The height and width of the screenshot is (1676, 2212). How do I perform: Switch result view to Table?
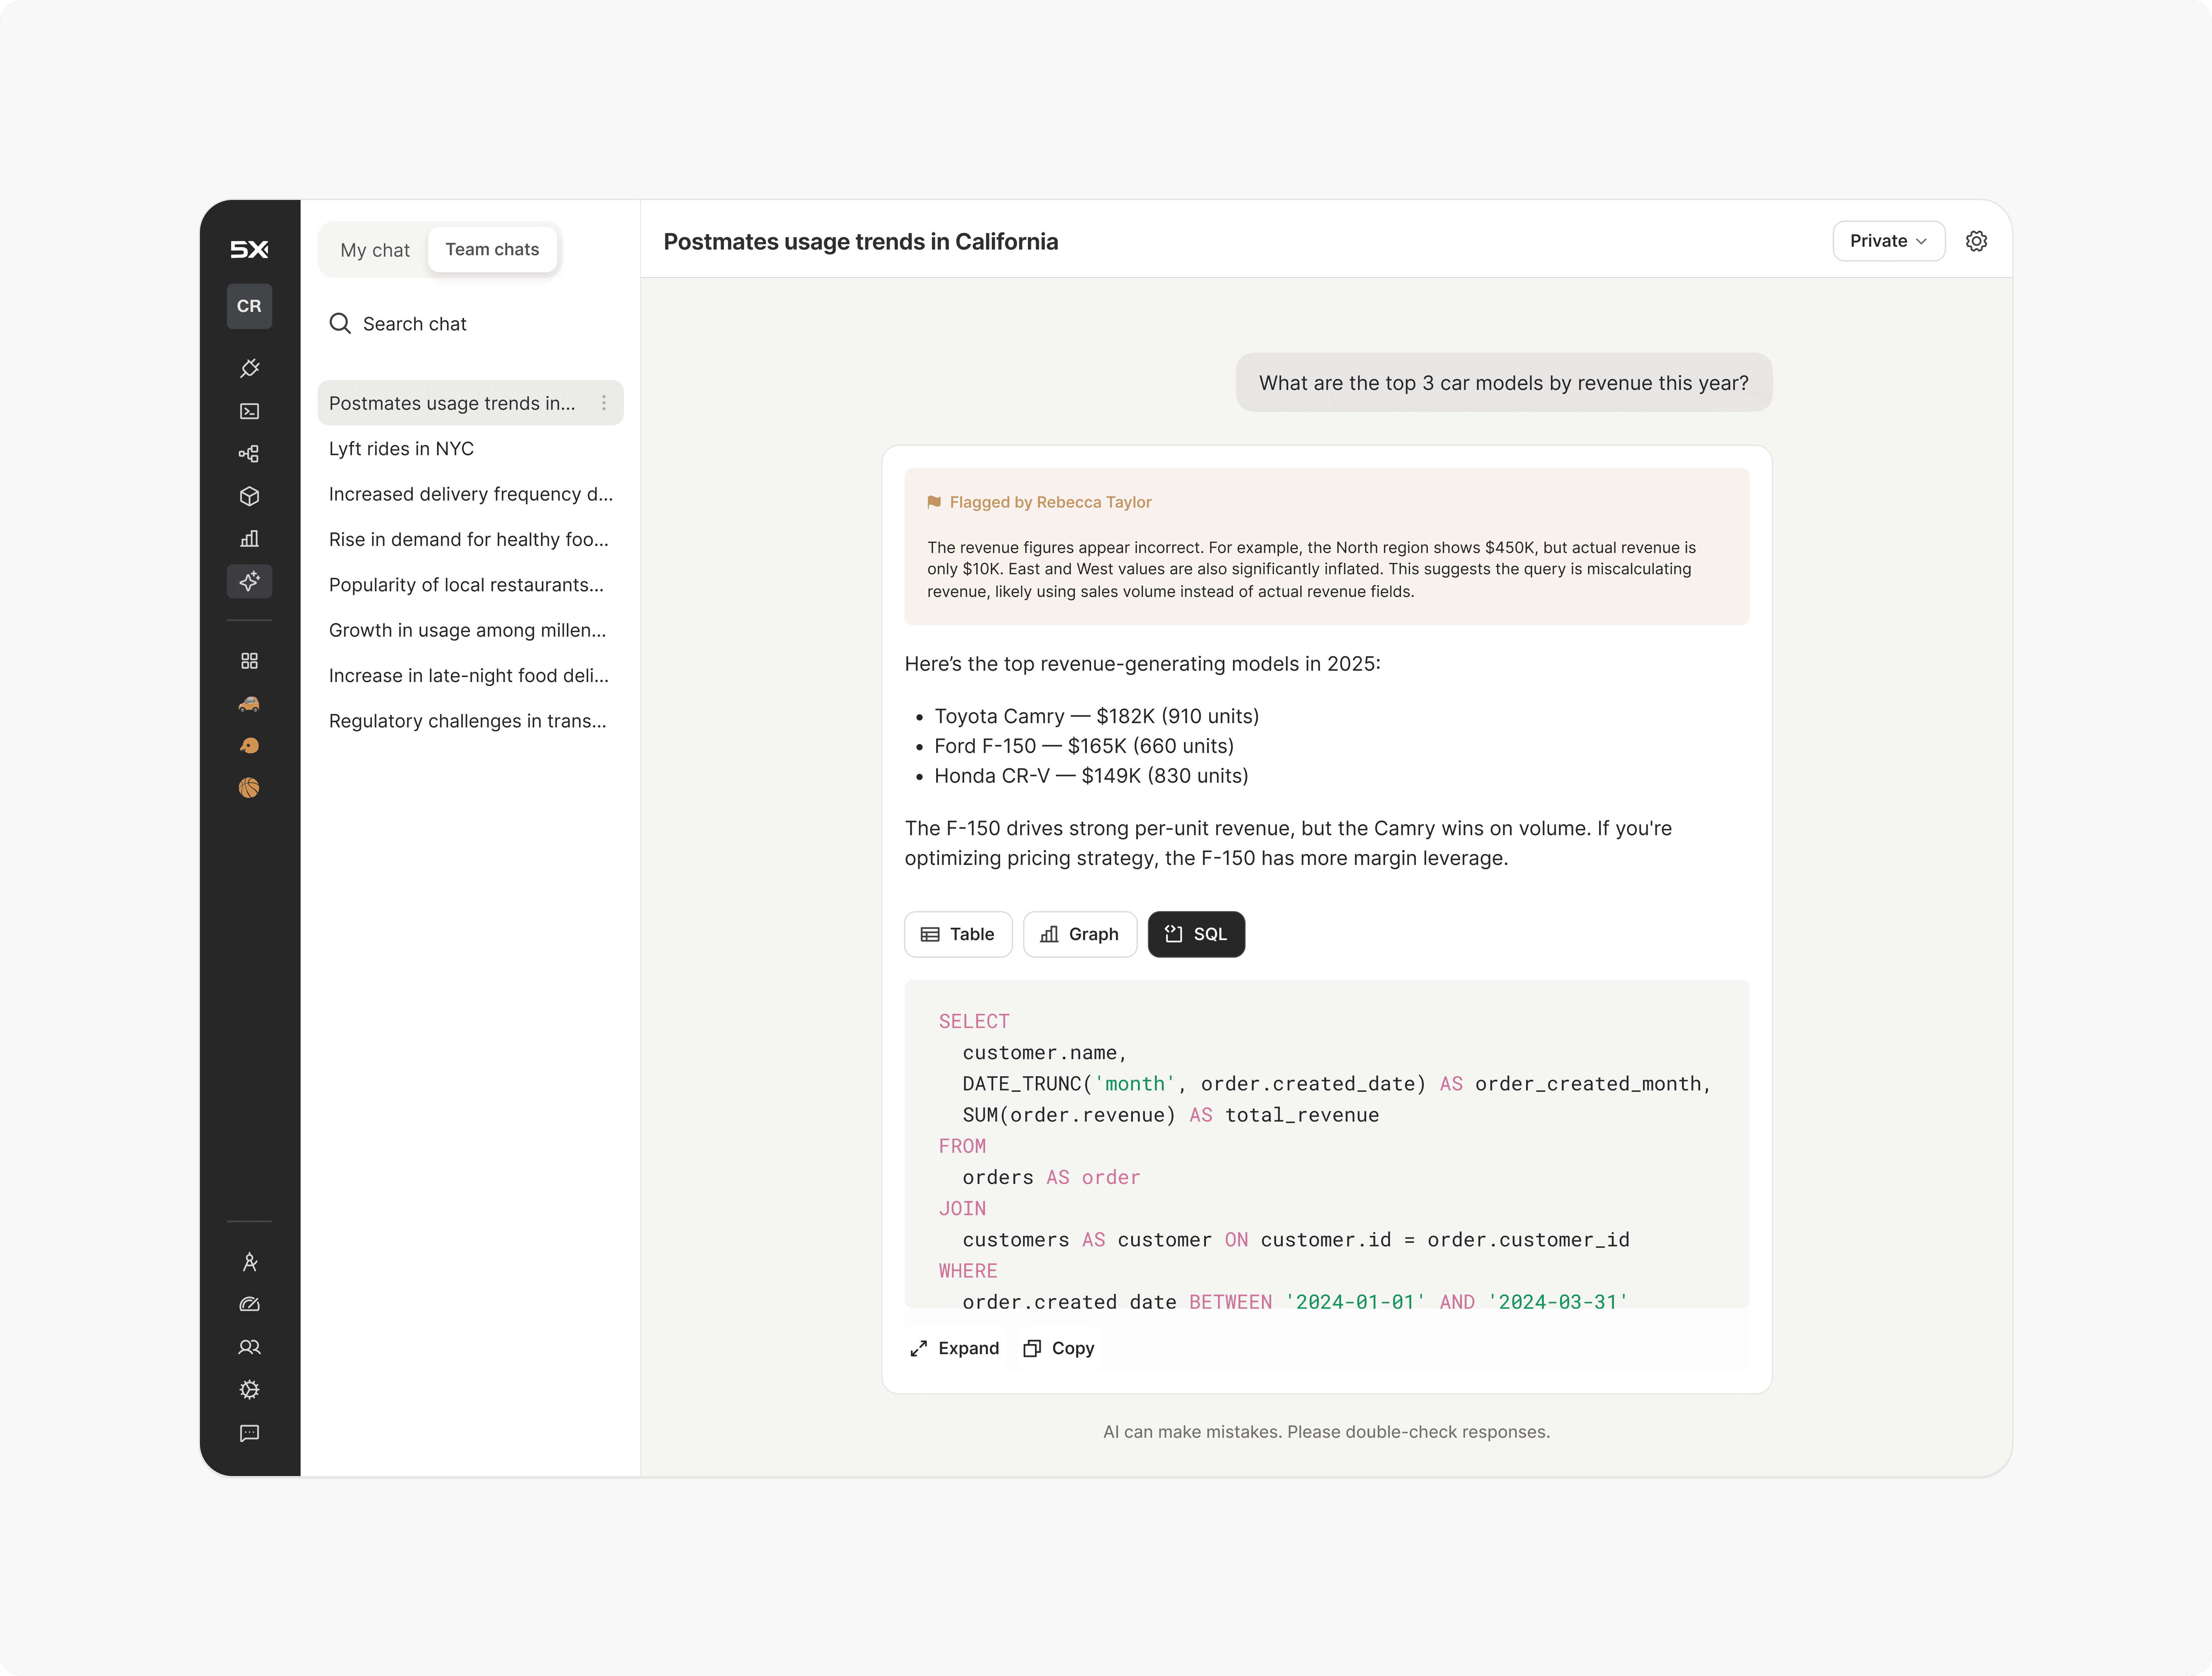957,934
